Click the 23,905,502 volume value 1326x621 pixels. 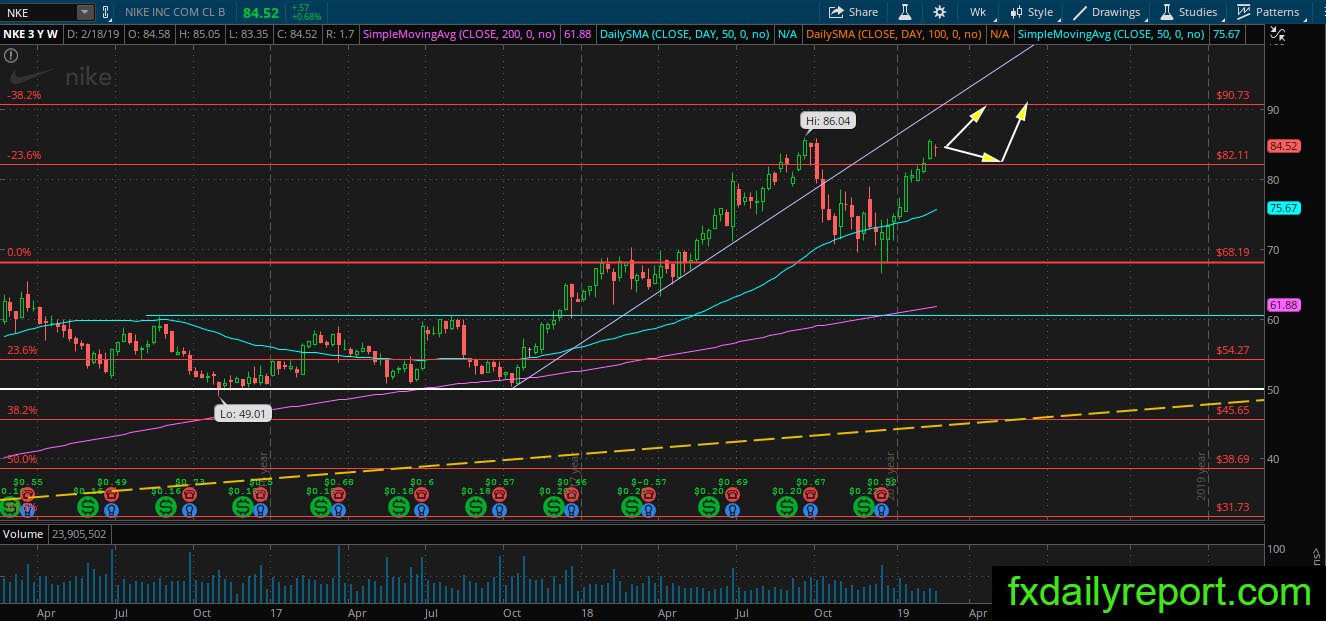coord(79,534)
